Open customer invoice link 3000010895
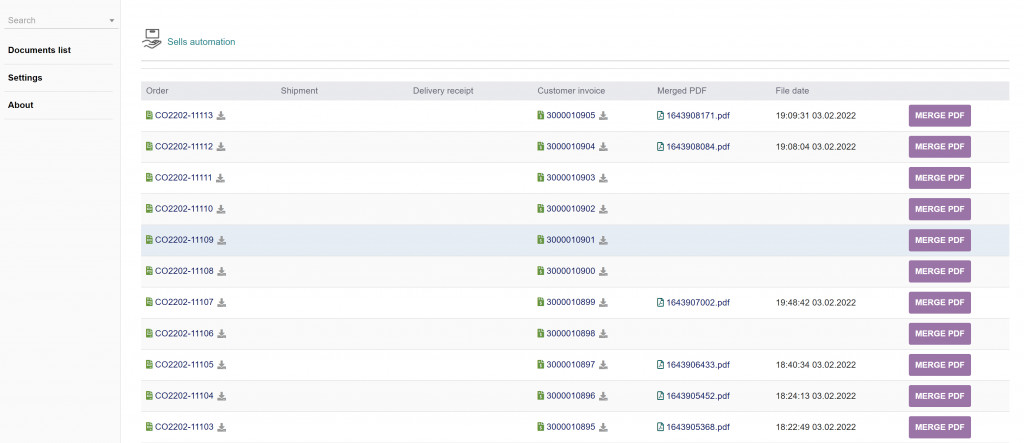The image size is (1024, 443). point(570,427)
